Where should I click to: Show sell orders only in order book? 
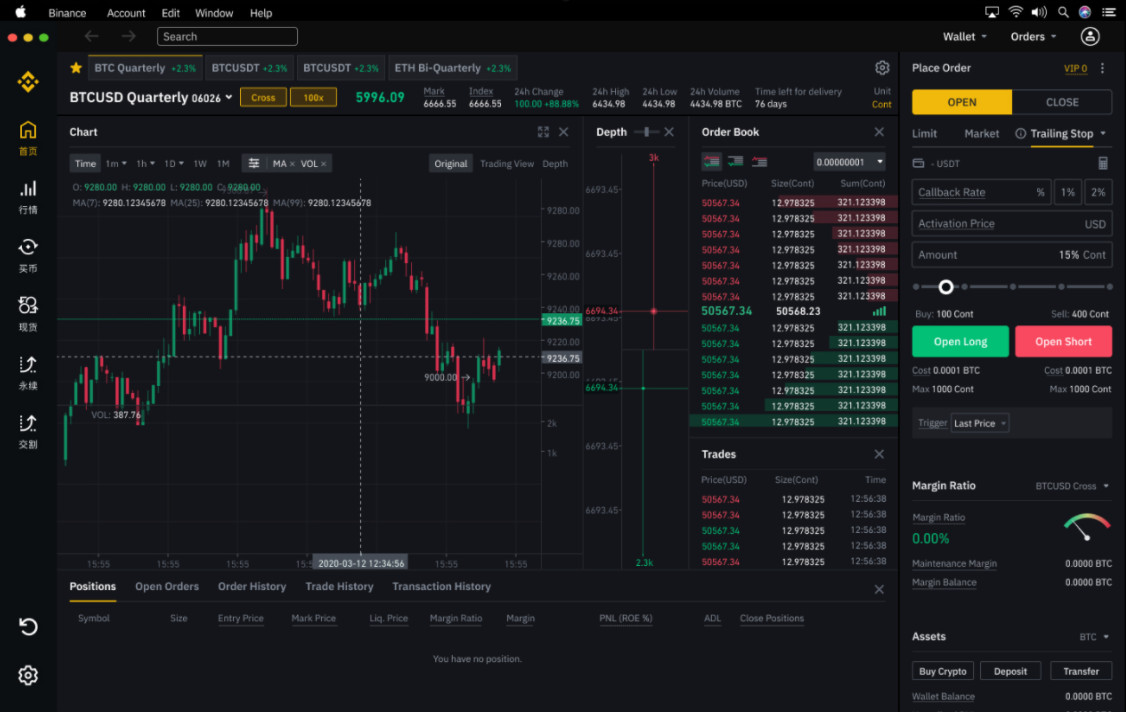click(x=759, y=162)
